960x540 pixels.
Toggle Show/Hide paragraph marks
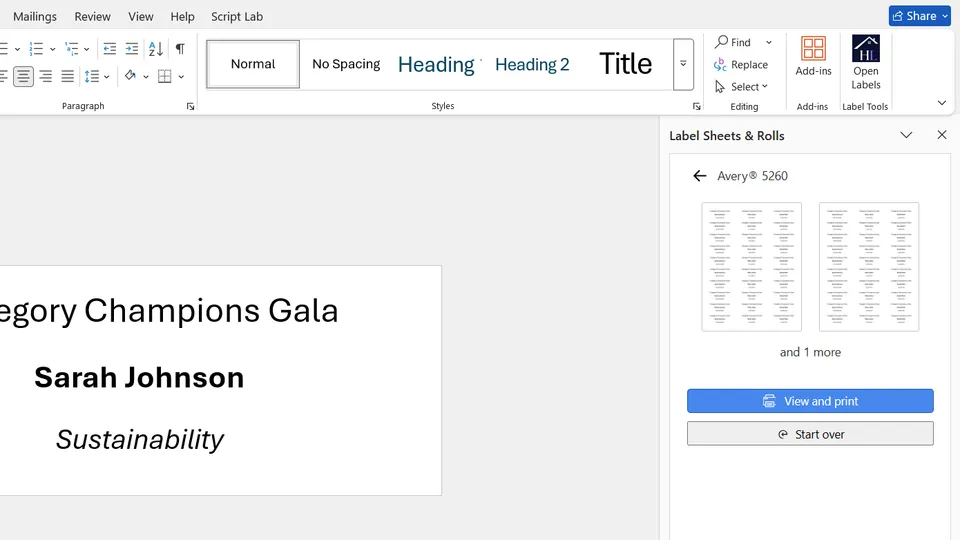(x=180, y=48)
